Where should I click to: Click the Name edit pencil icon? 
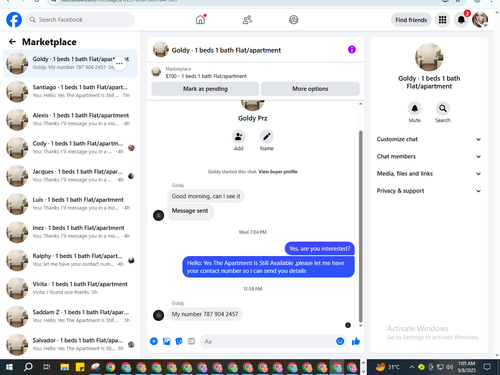coord(267,137)
